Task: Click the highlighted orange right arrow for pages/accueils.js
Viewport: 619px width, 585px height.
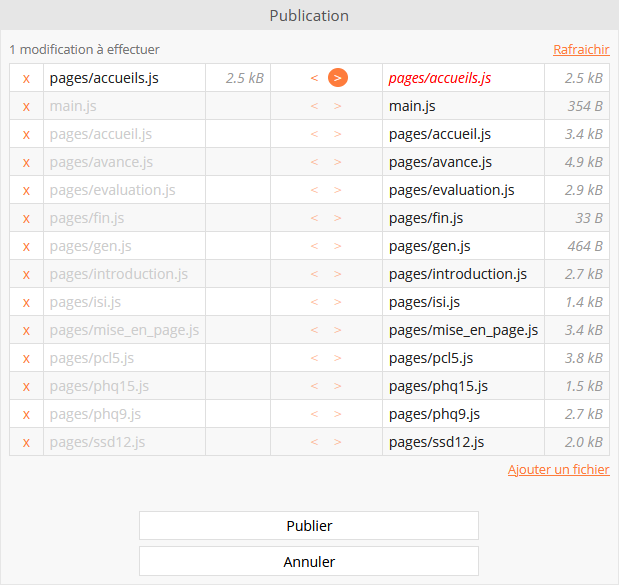Action: [338, 78]
